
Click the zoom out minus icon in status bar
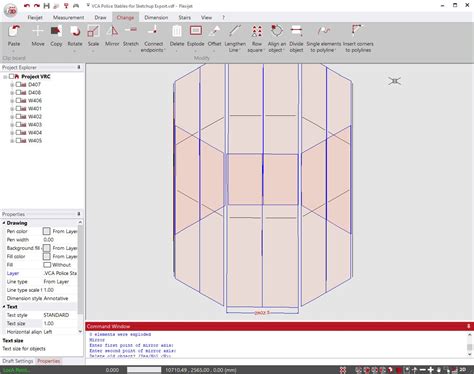422,370
